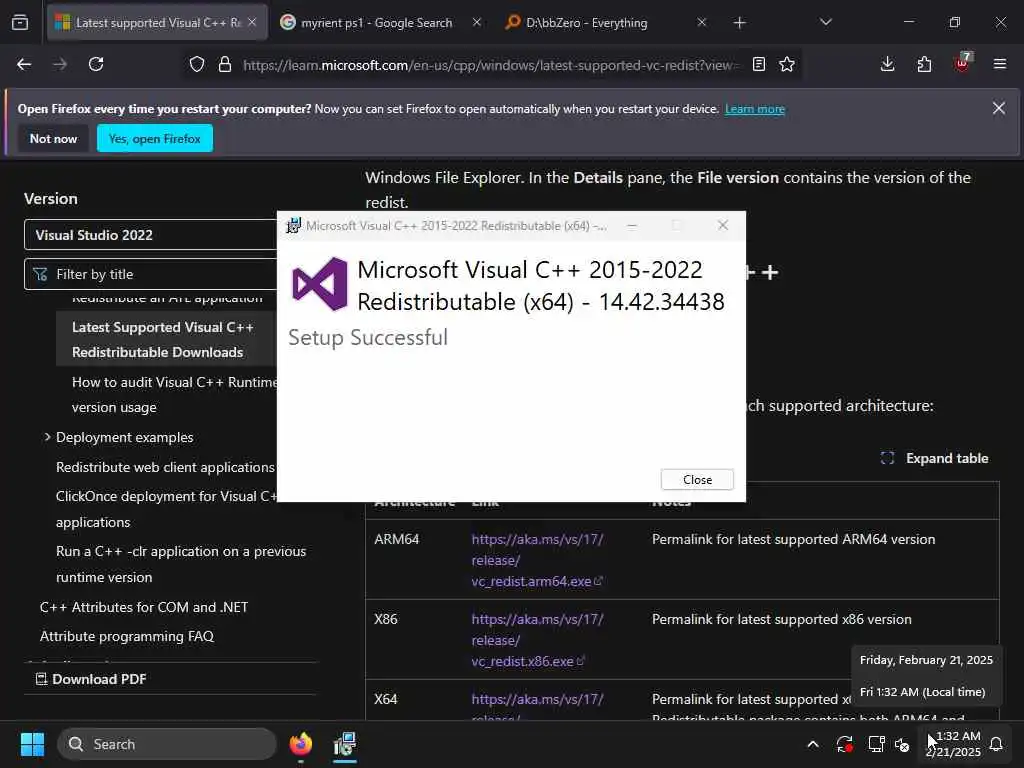This screenshot has height=768, width=1024.
Task: Open the Extensions puzzle icon
Action: (x=924, y=64)
